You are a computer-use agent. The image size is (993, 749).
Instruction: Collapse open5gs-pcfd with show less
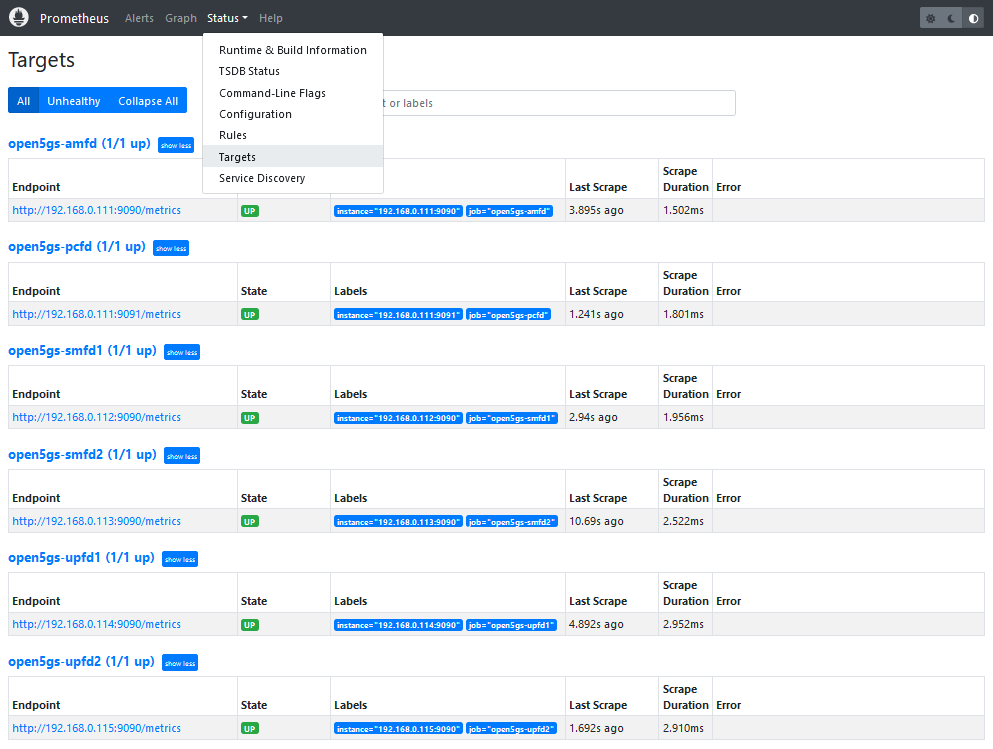(171, 249)
